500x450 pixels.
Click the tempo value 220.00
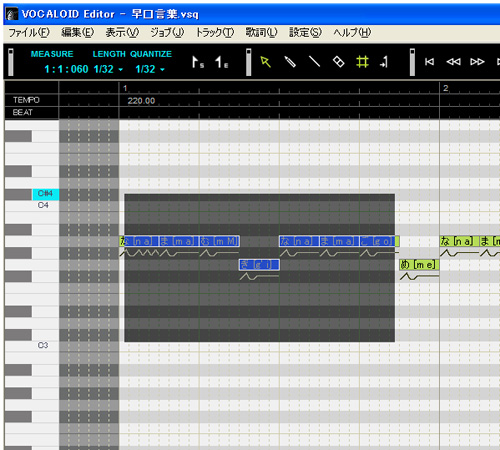coord(141,101)
